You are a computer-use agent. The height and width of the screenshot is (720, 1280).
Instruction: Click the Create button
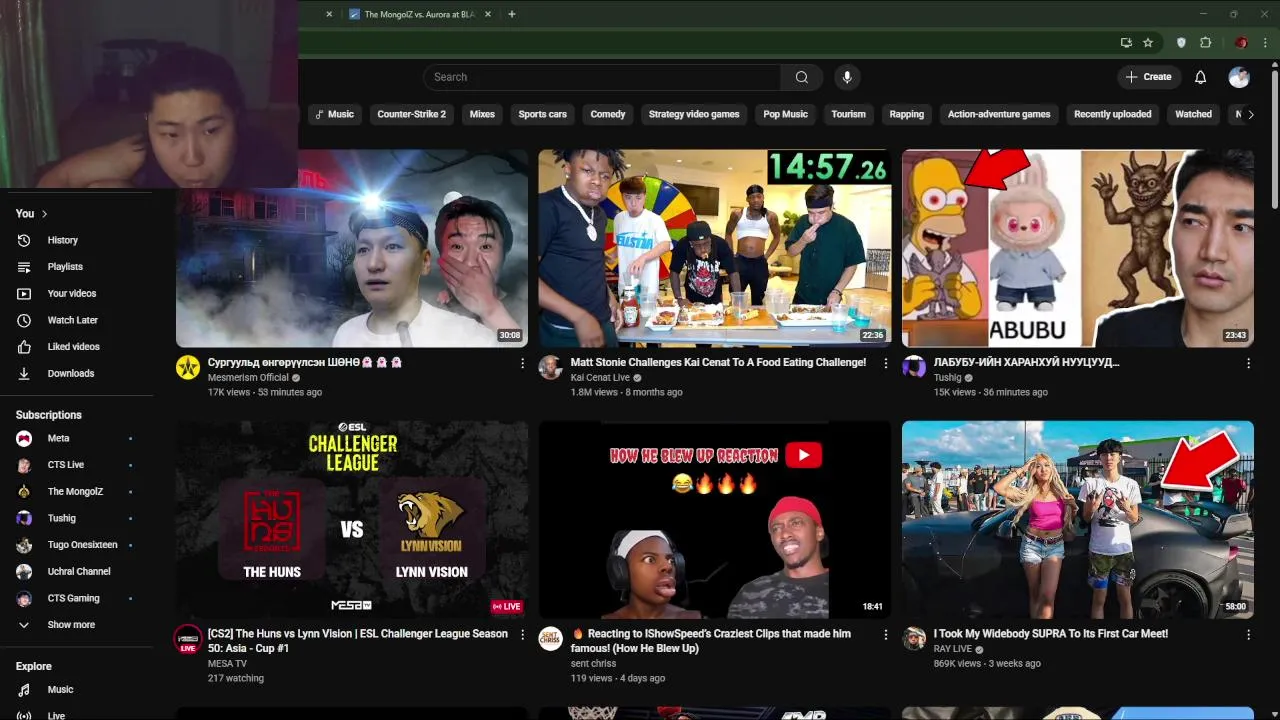click(1148, 77)
